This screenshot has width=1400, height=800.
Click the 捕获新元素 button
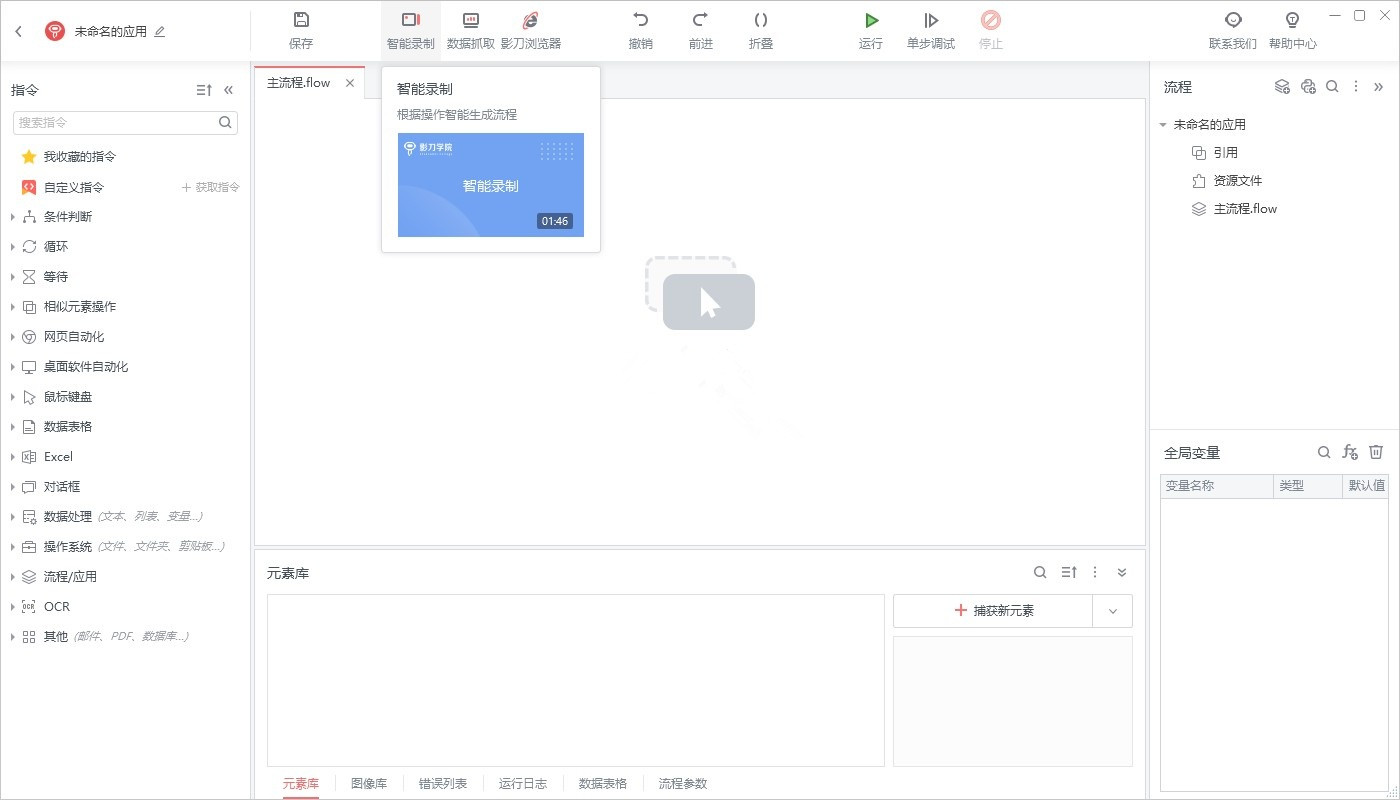pyautogui.click(x=992, y=611)
